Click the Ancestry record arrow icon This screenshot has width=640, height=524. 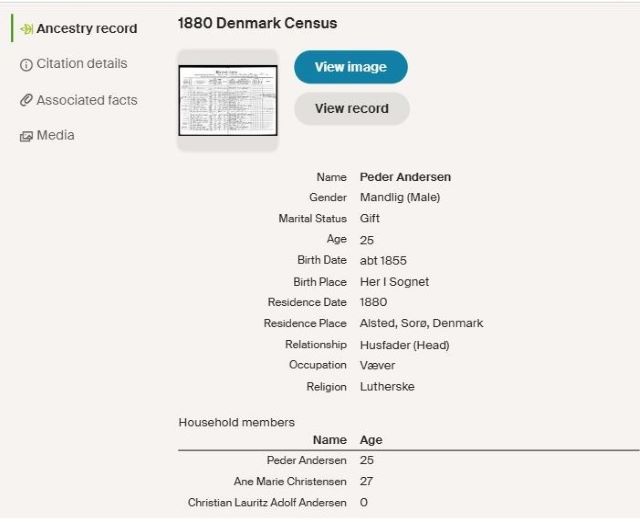[x=26, y=29]
